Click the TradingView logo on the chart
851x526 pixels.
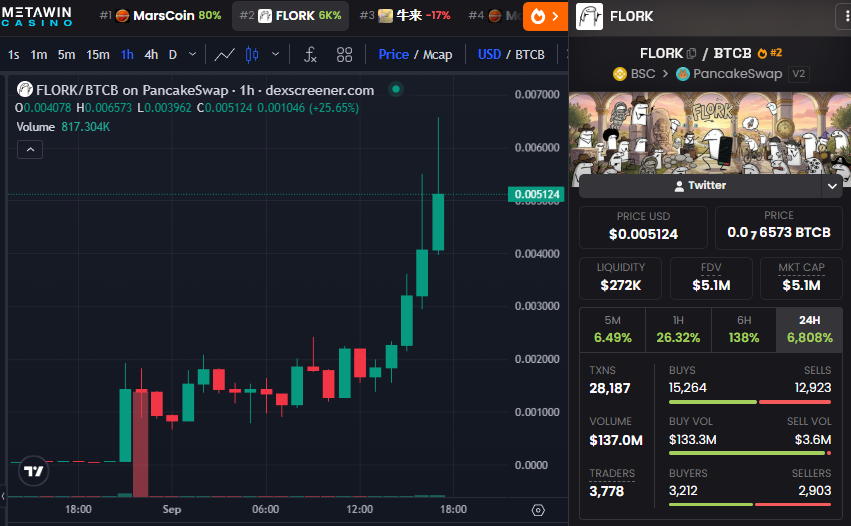(34, 471)
